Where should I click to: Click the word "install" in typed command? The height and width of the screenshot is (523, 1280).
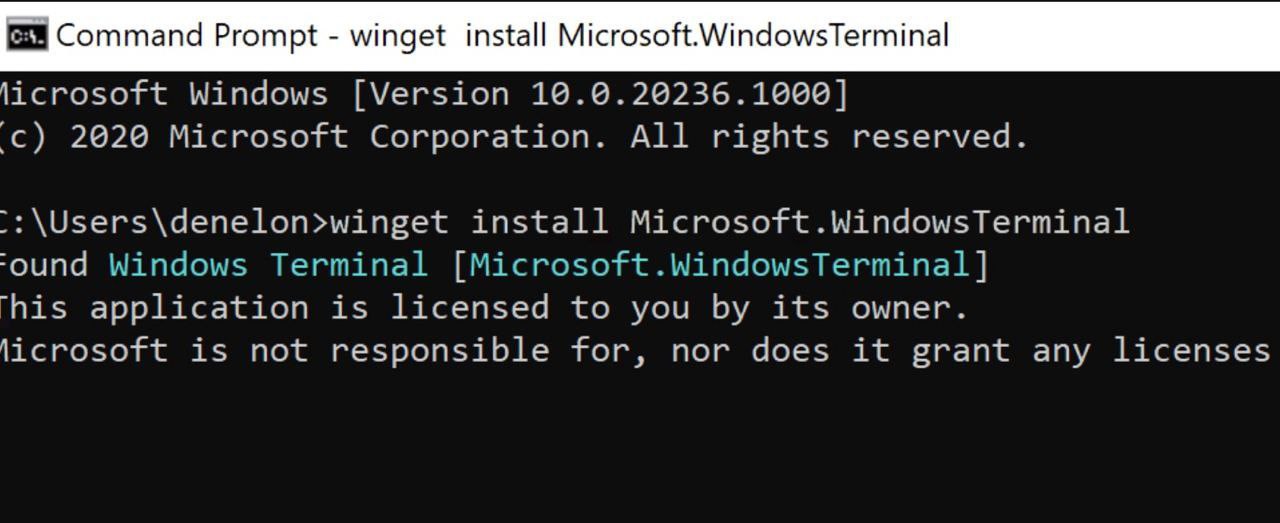click(539, 221)
